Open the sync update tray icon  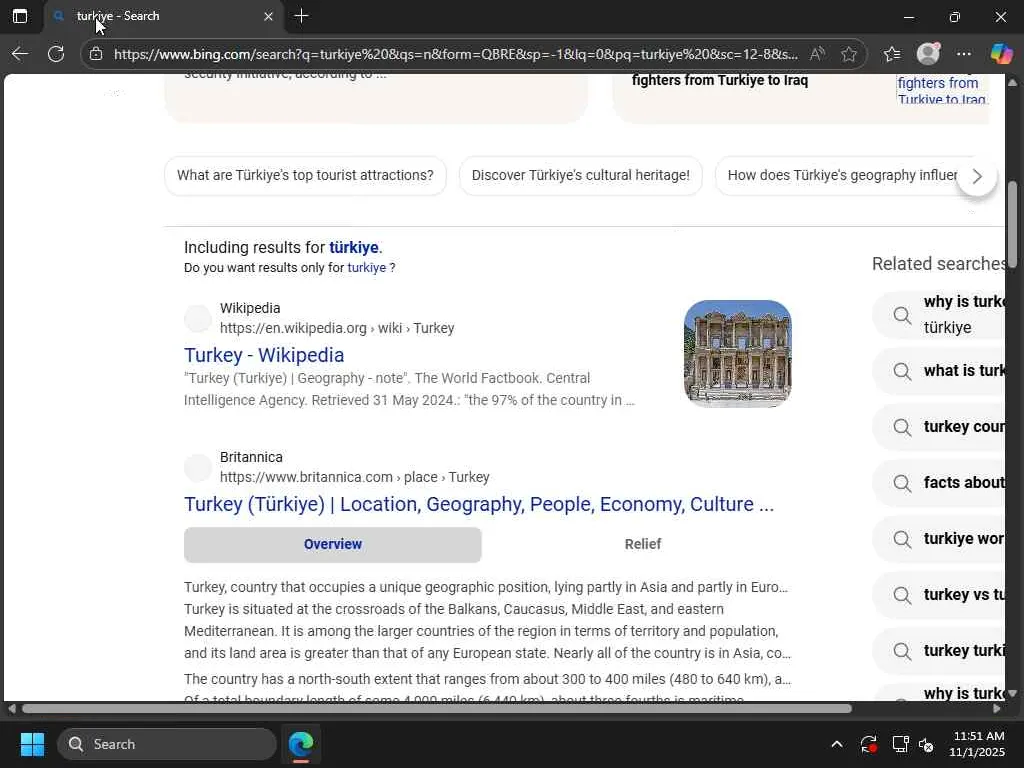tap(869, 744)
